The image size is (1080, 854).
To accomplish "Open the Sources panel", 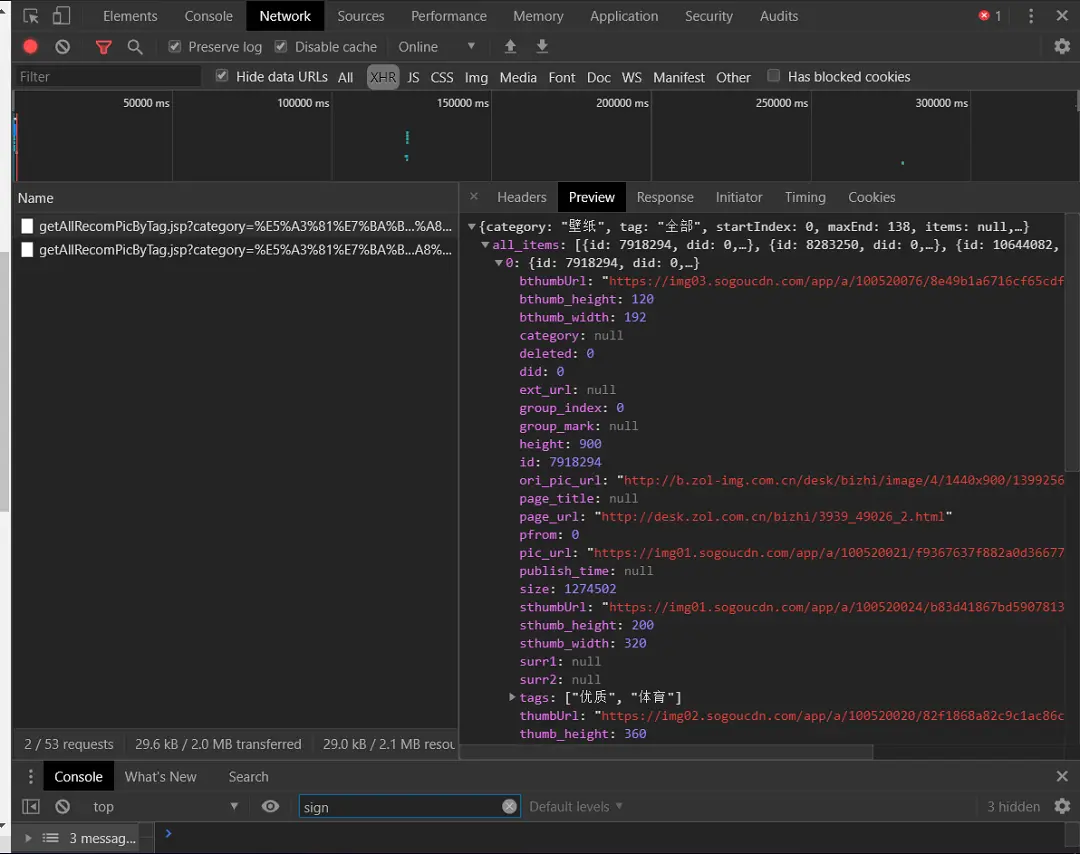I will pyautogui.click(x=361, y=15).
